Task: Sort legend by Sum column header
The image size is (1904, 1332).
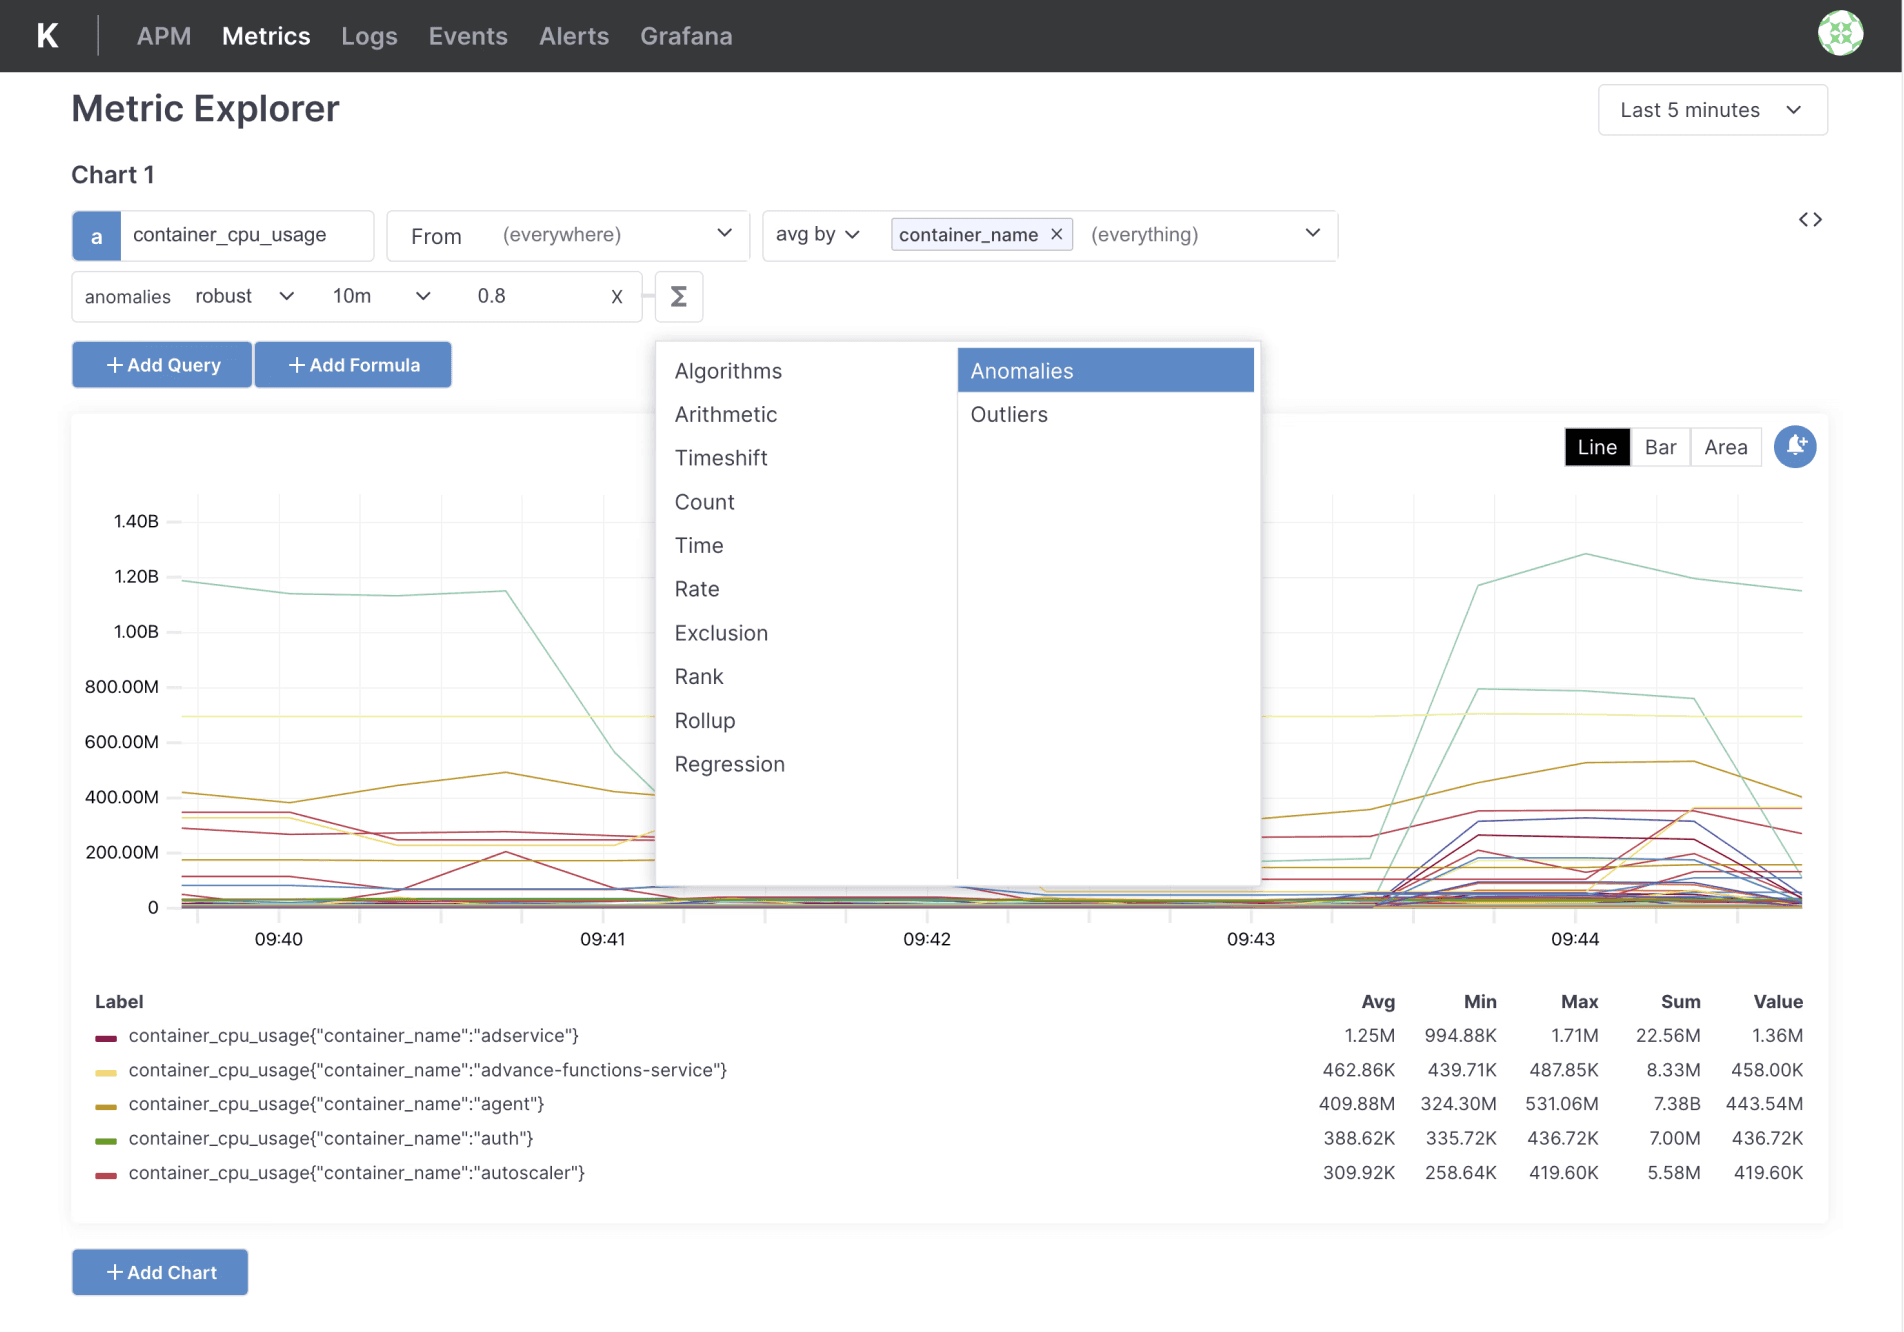Action: pyautogui.click(x=1681, y=1002)
